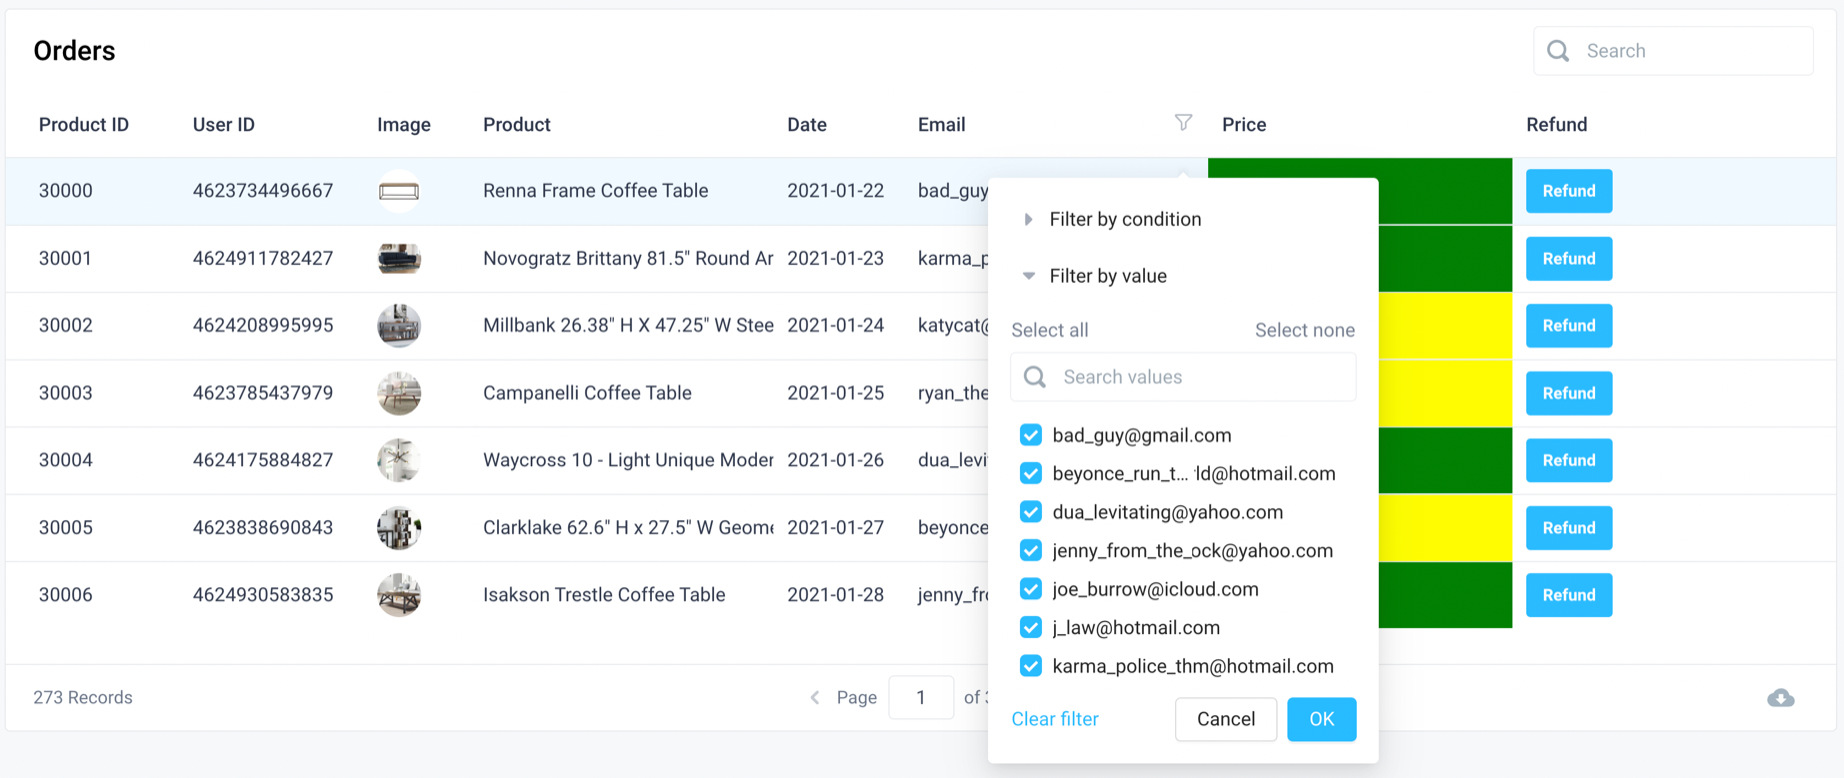This screenshot has height=778, width=1844.
Task: Select date 2021-01-25 cell
Action: point(836,393)
